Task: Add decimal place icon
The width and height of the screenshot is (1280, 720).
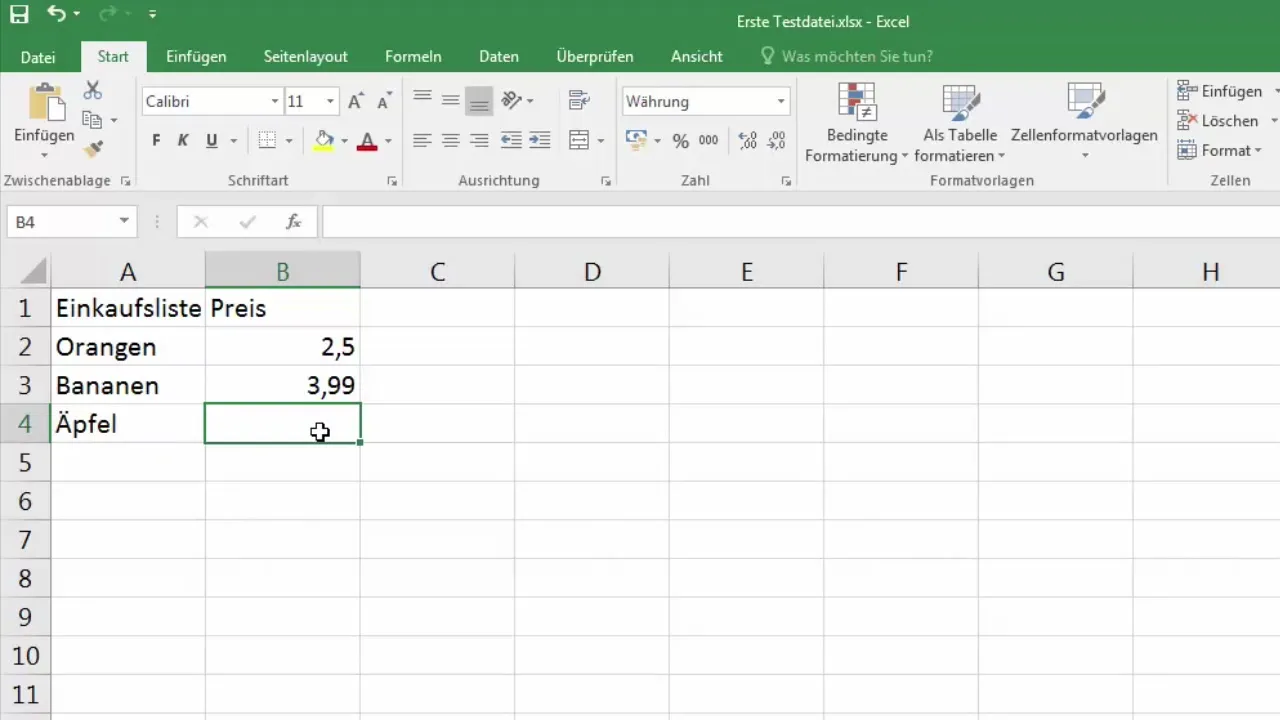Action: (x=747, y=141)
